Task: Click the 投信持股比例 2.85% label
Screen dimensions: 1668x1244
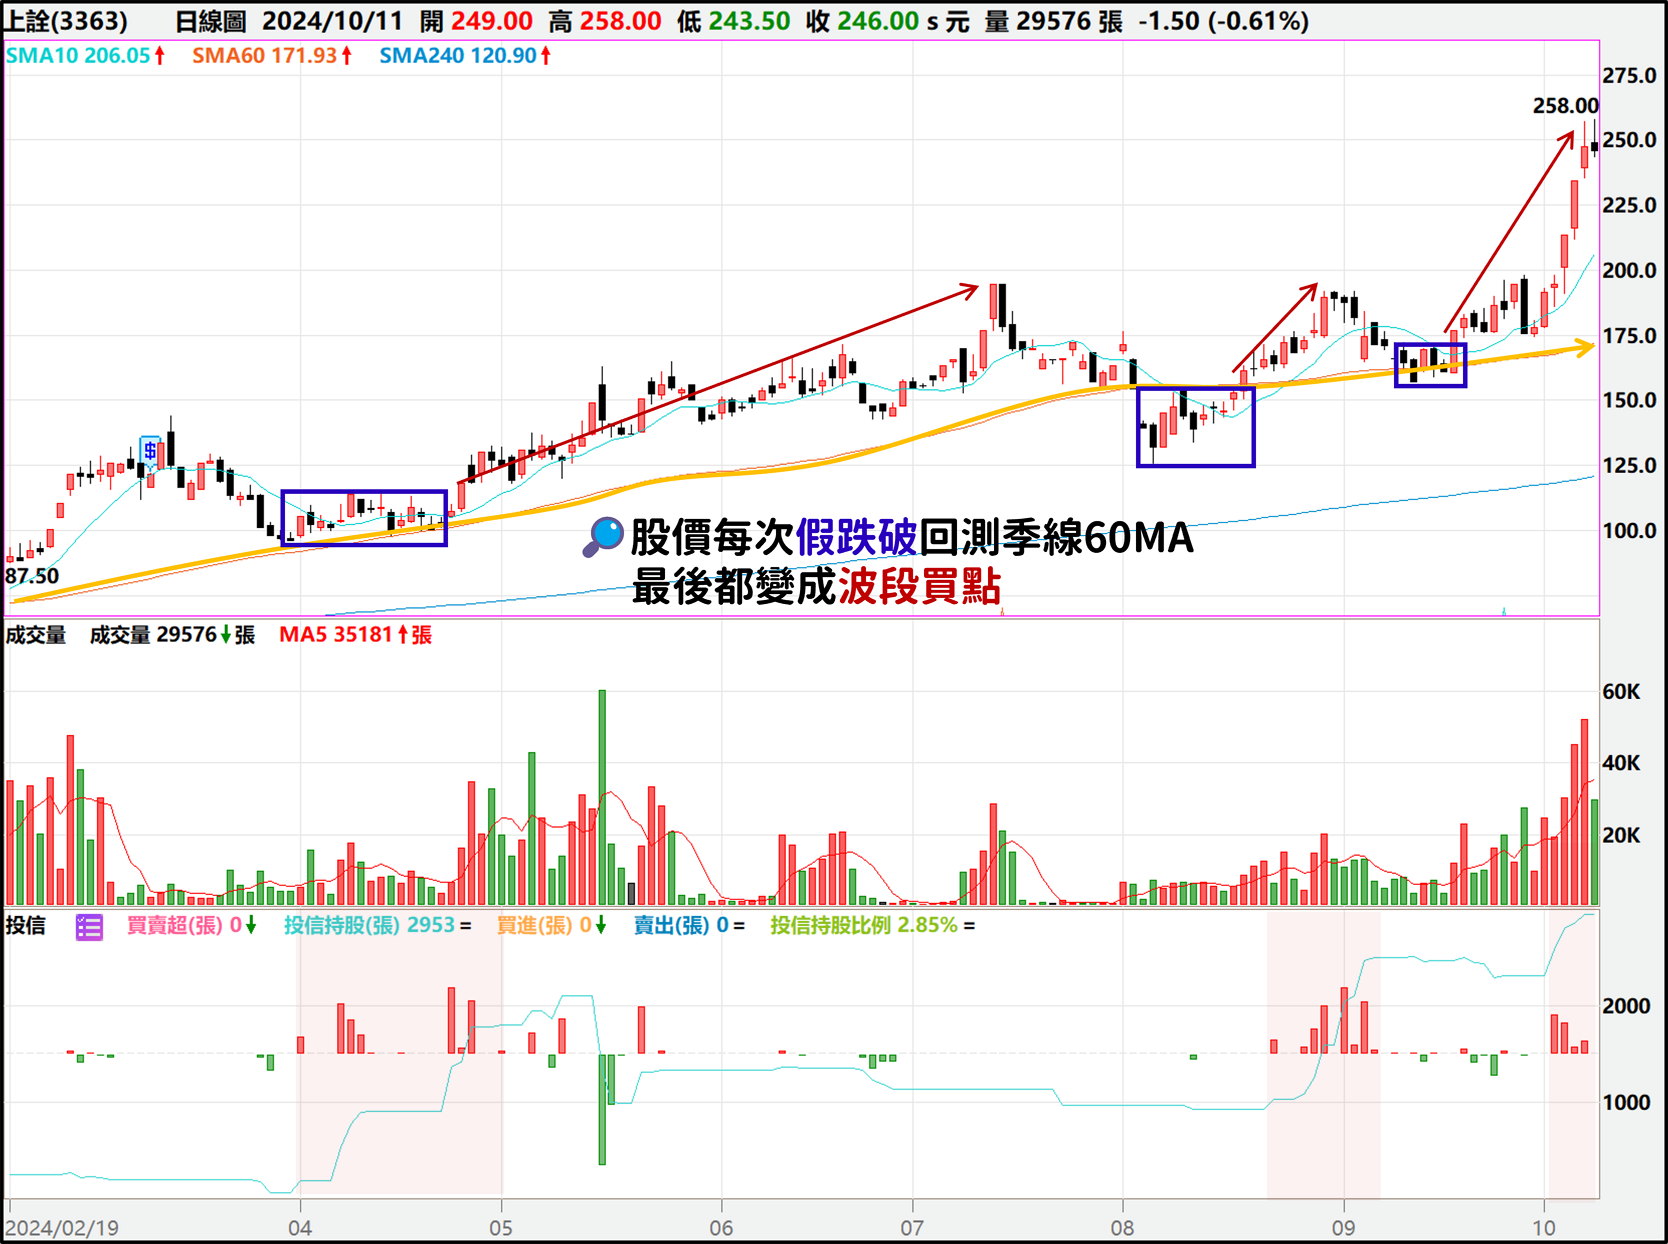Action: [x=873, y=926]
